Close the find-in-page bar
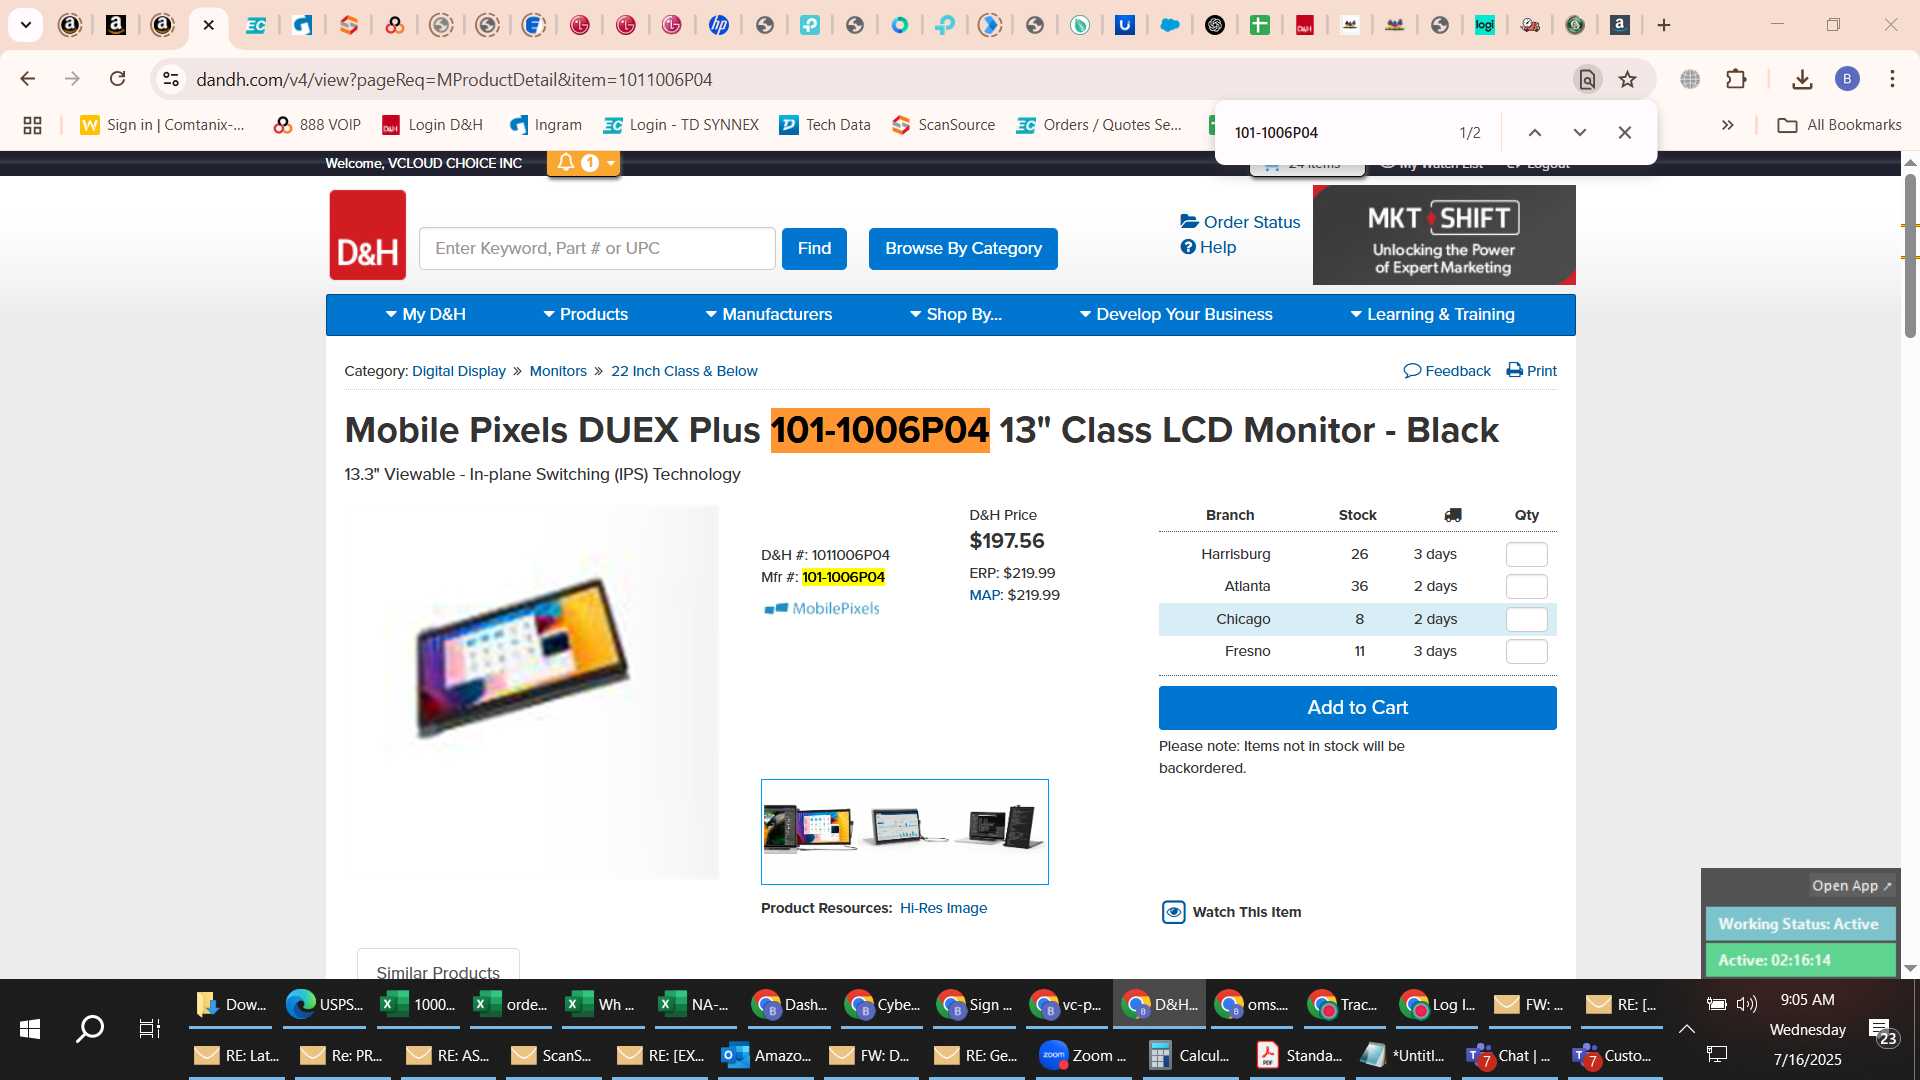The height and width of the screenshot is (1080, 1920). pyautogui.click(x=1625, y=132)
